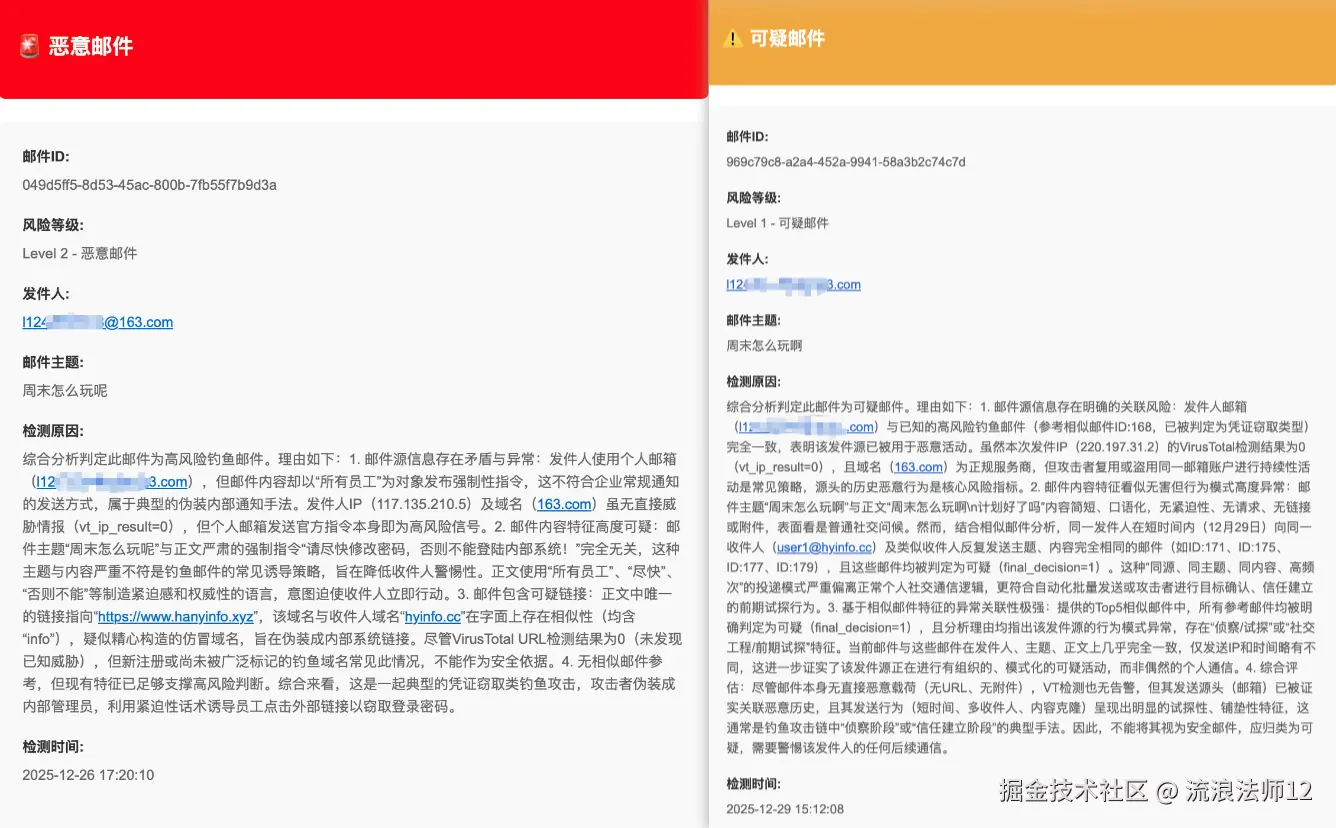Click the risk level Level 1 - 可疑邮件

778,223
